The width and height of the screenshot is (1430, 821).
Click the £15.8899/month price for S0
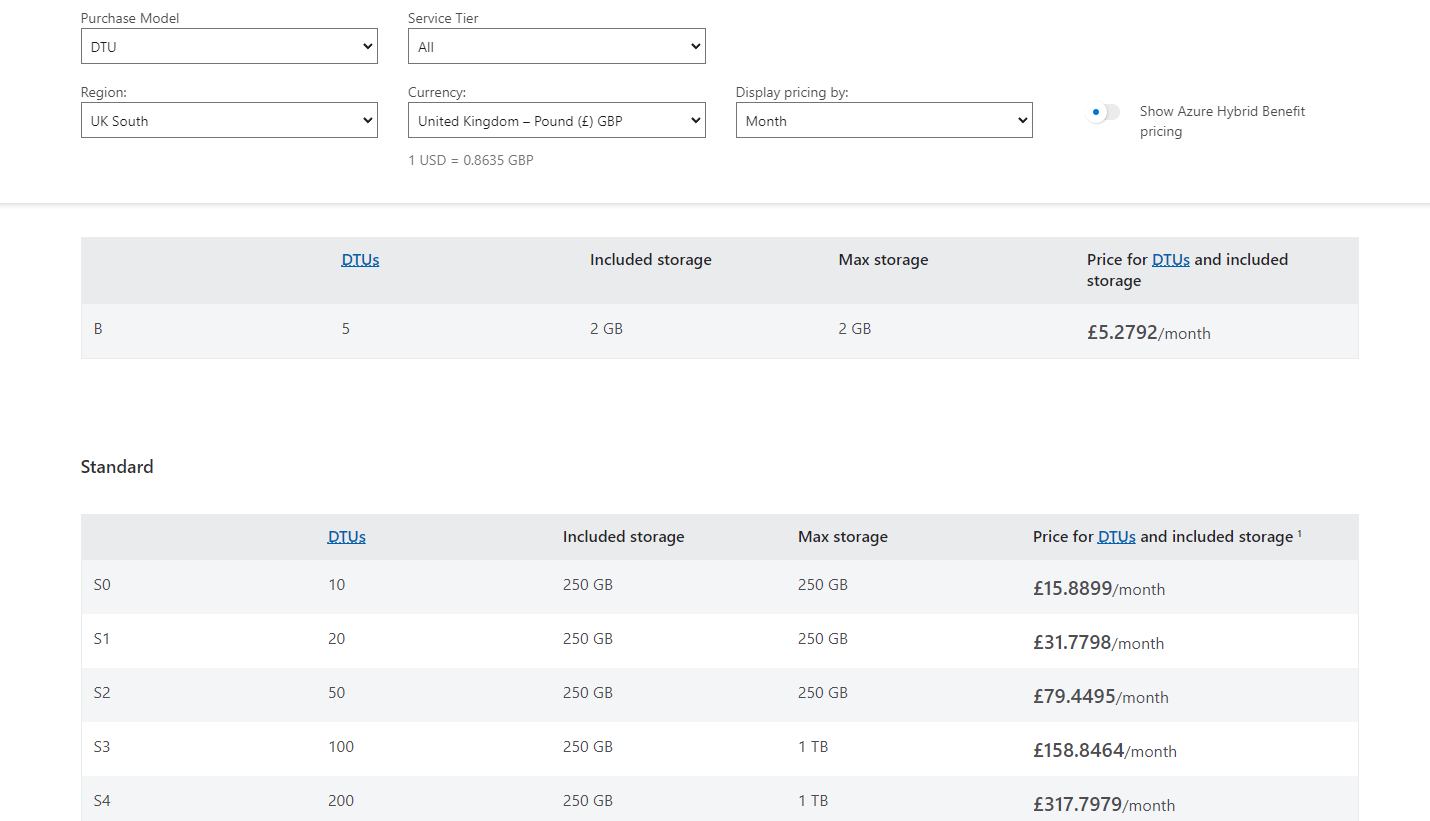coord(1099,589)
